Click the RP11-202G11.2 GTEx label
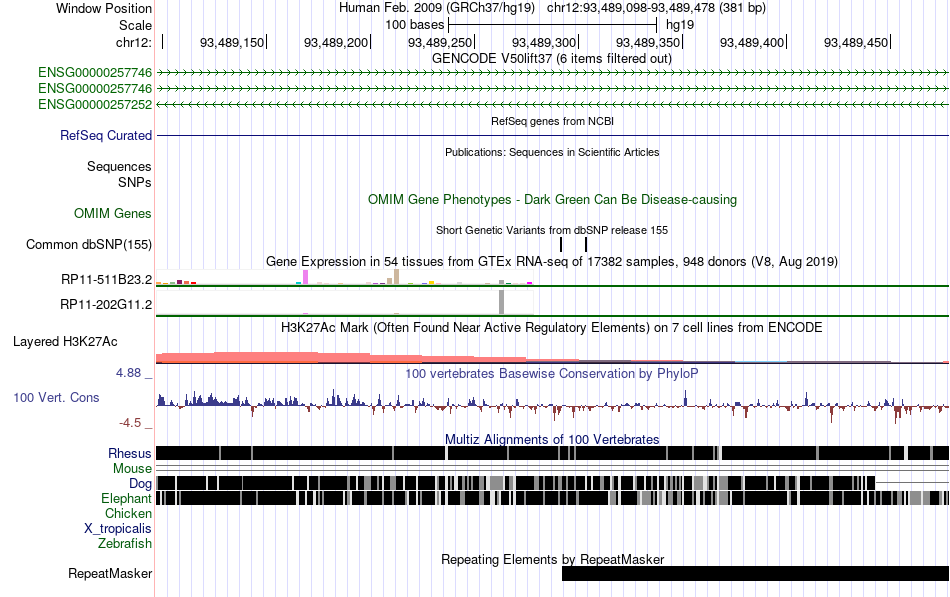This screenshot has width=950, height=597. pyautogui.click(x=106, y=304)
